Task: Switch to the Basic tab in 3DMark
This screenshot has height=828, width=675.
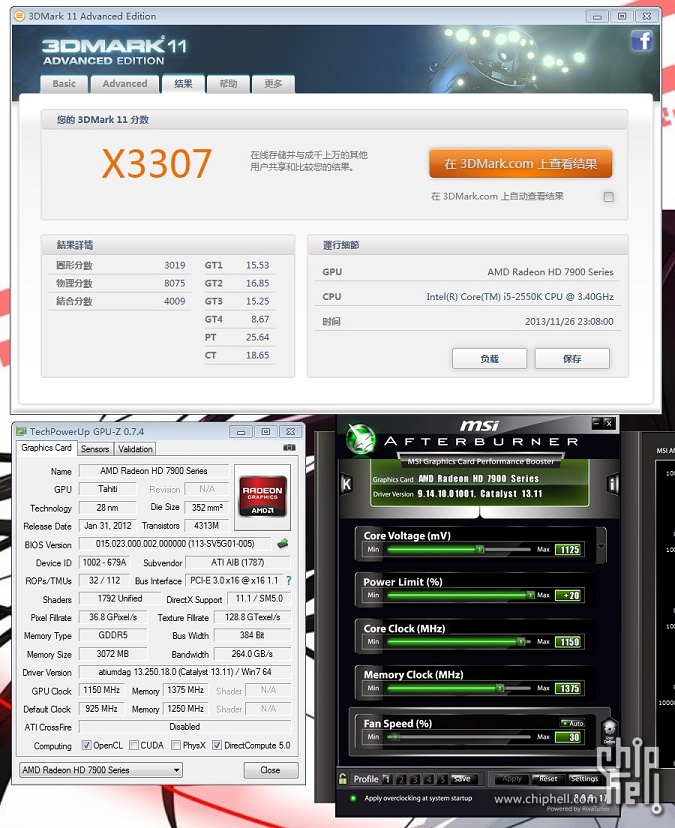Action: tap(64, 84)
